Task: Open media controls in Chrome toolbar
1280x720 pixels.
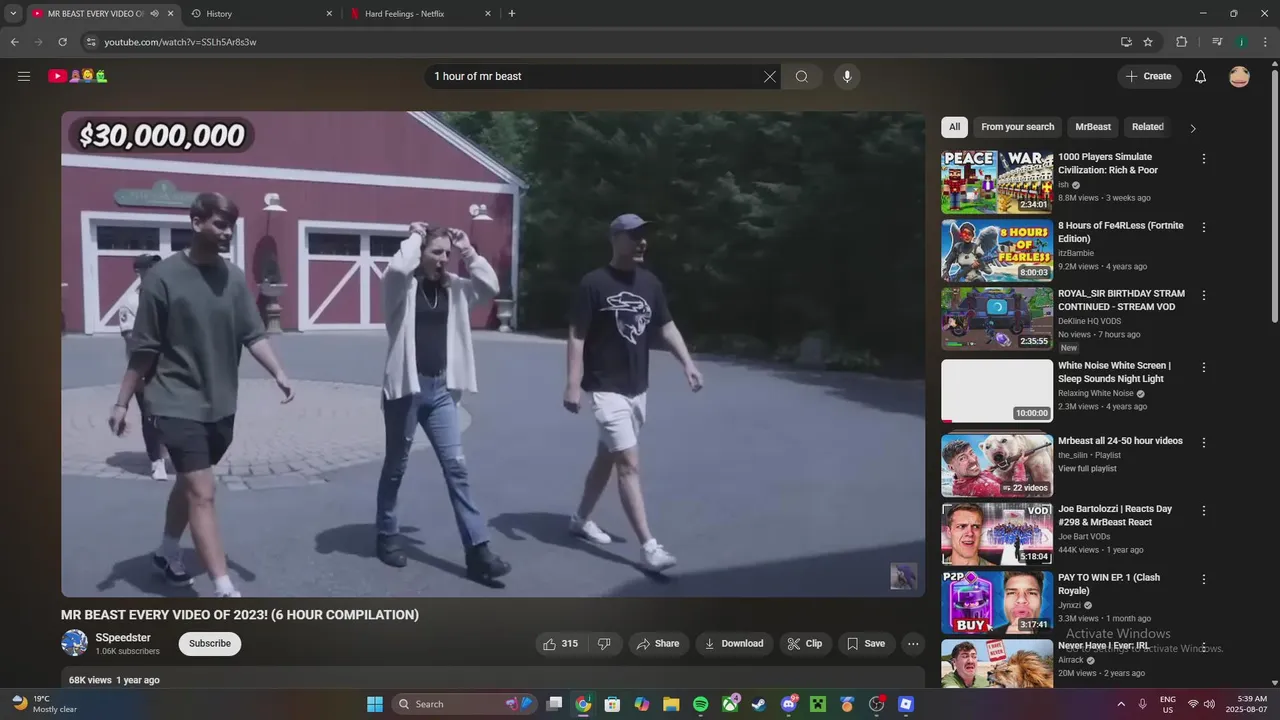Action: (1217, 42)
